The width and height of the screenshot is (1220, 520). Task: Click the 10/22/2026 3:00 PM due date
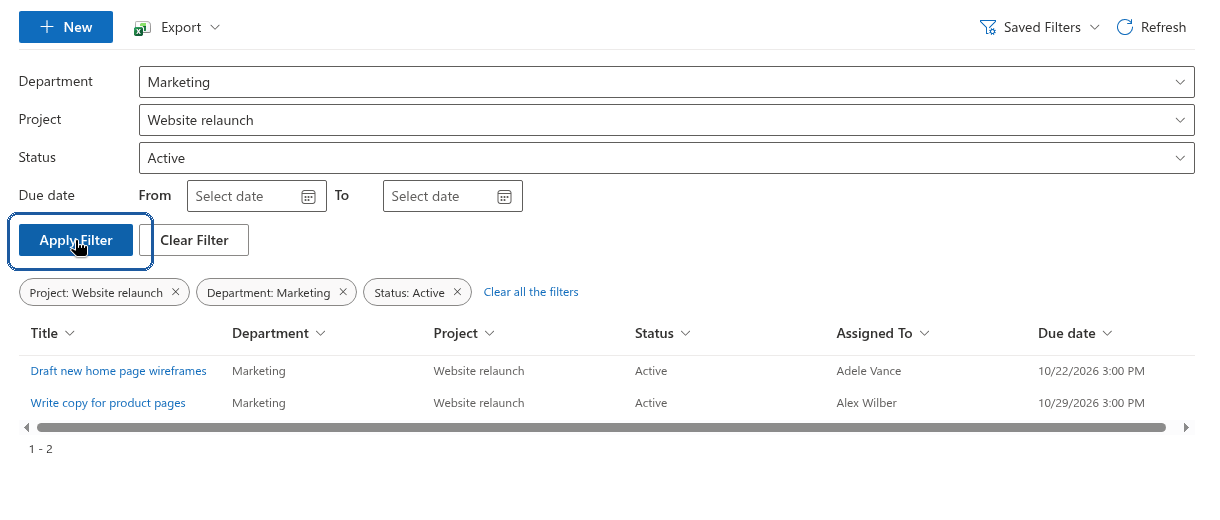(1091, 371)
